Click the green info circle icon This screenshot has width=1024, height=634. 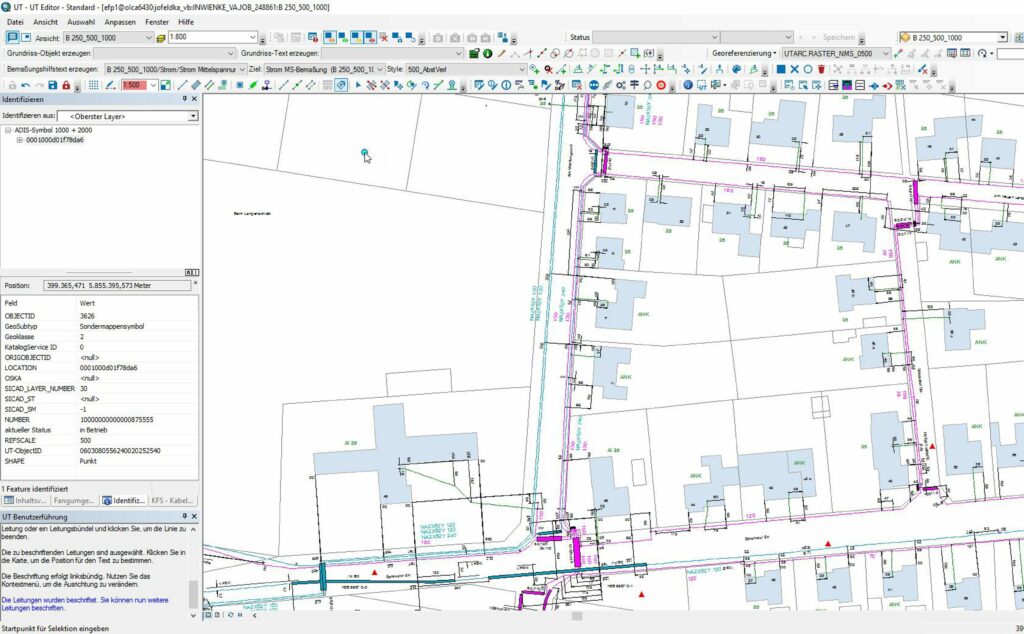(x=488, y=53)
